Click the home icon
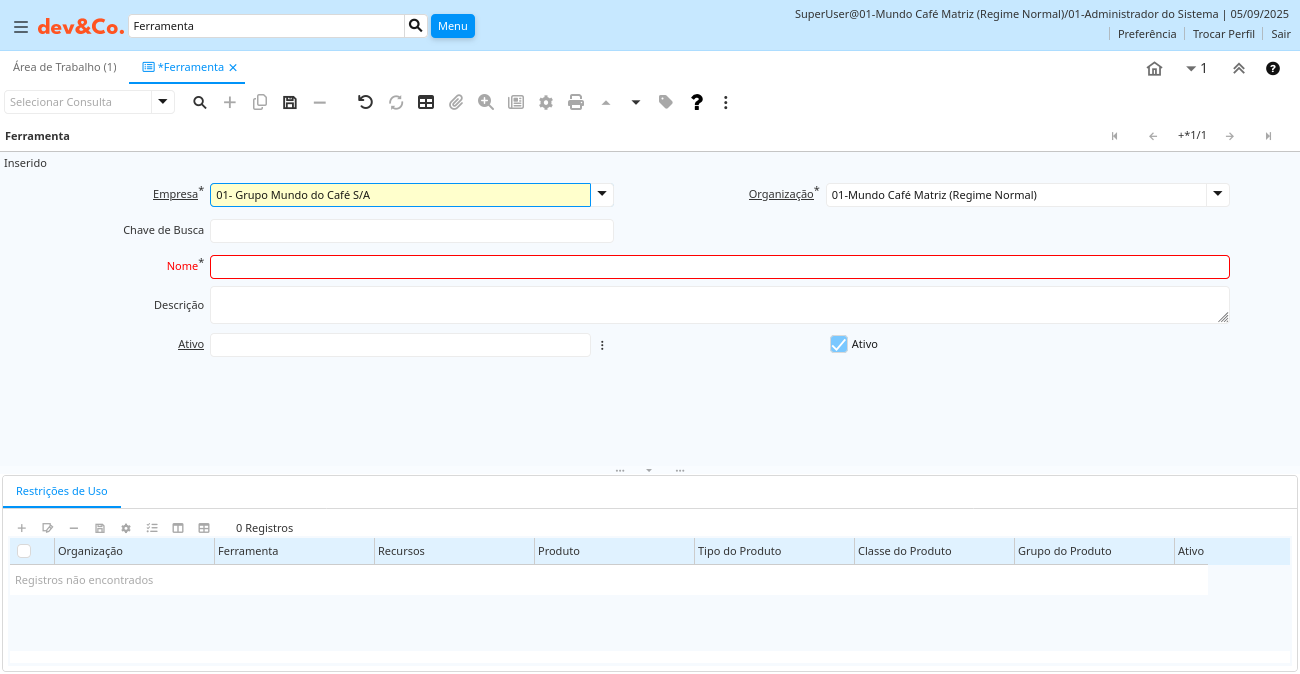Viewport: 1300px width, 674px height. pyautogui.click(x=1154, y=69)
